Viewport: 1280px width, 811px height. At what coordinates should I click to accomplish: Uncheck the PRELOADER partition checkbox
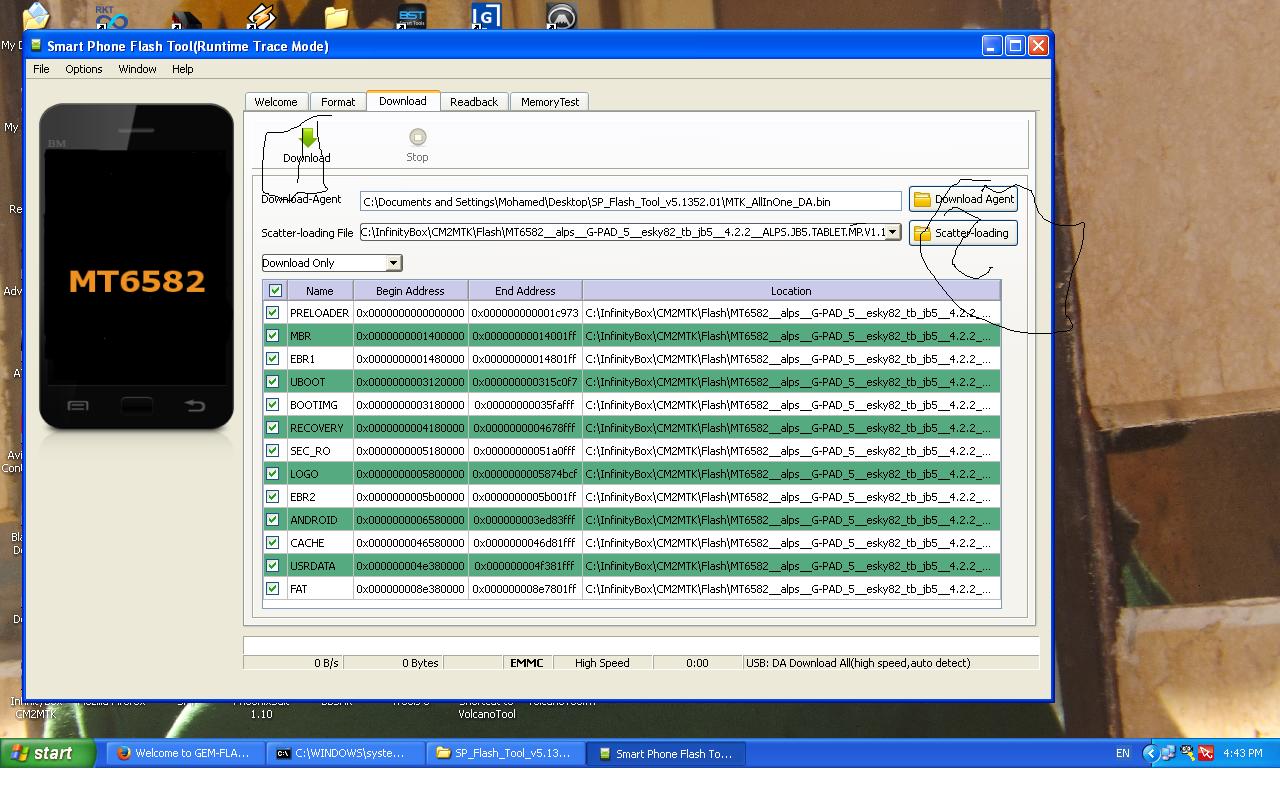273,313
